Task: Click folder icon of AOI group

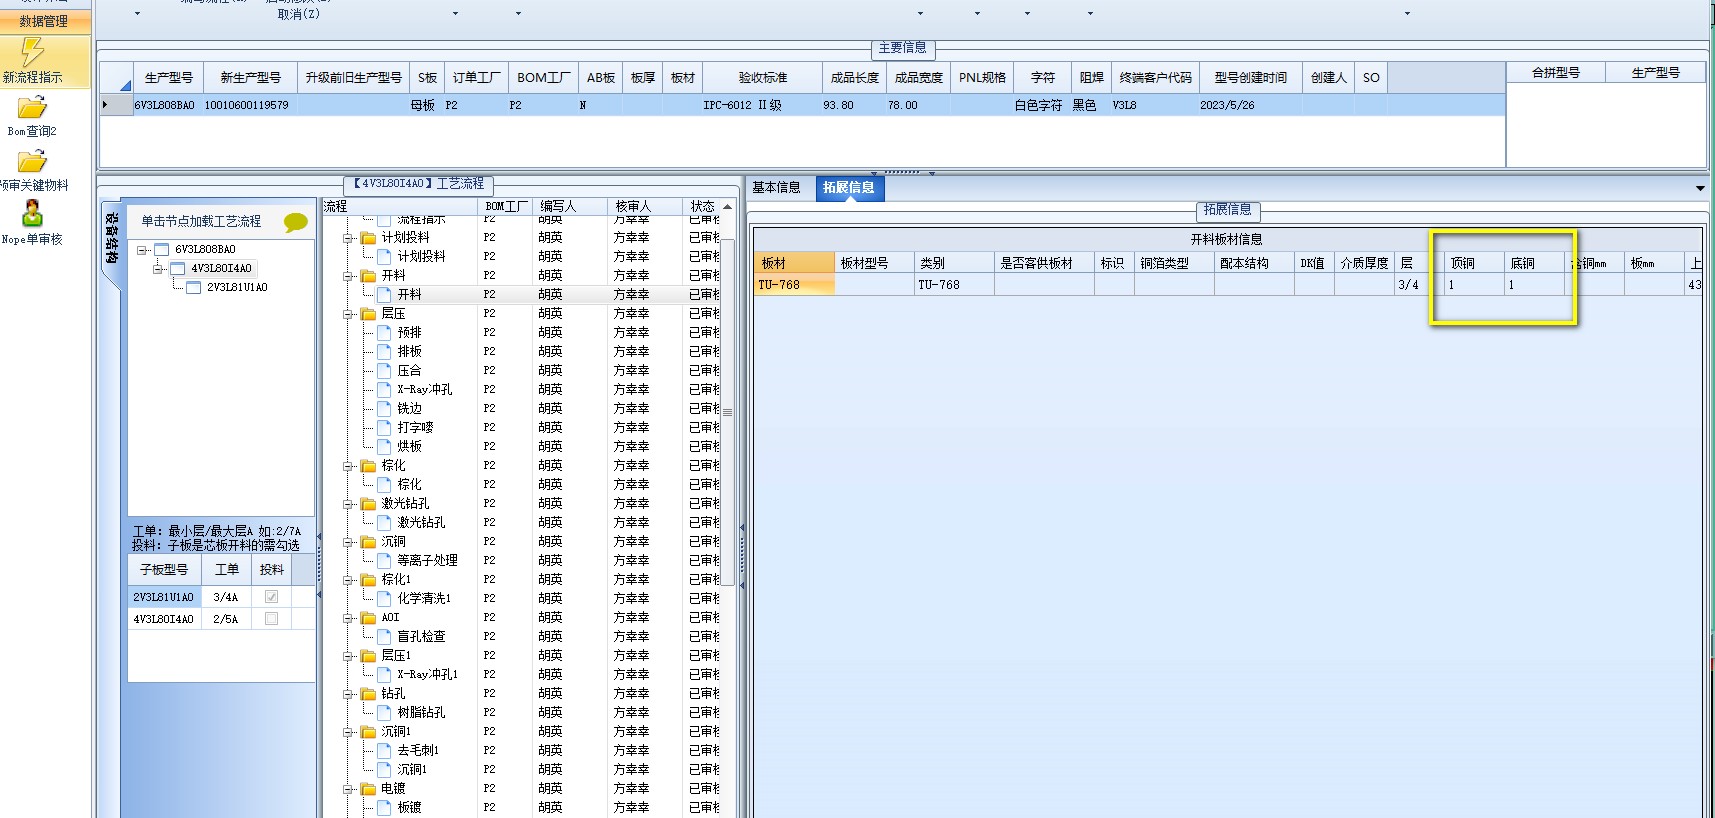Action: tap(368, 618)
